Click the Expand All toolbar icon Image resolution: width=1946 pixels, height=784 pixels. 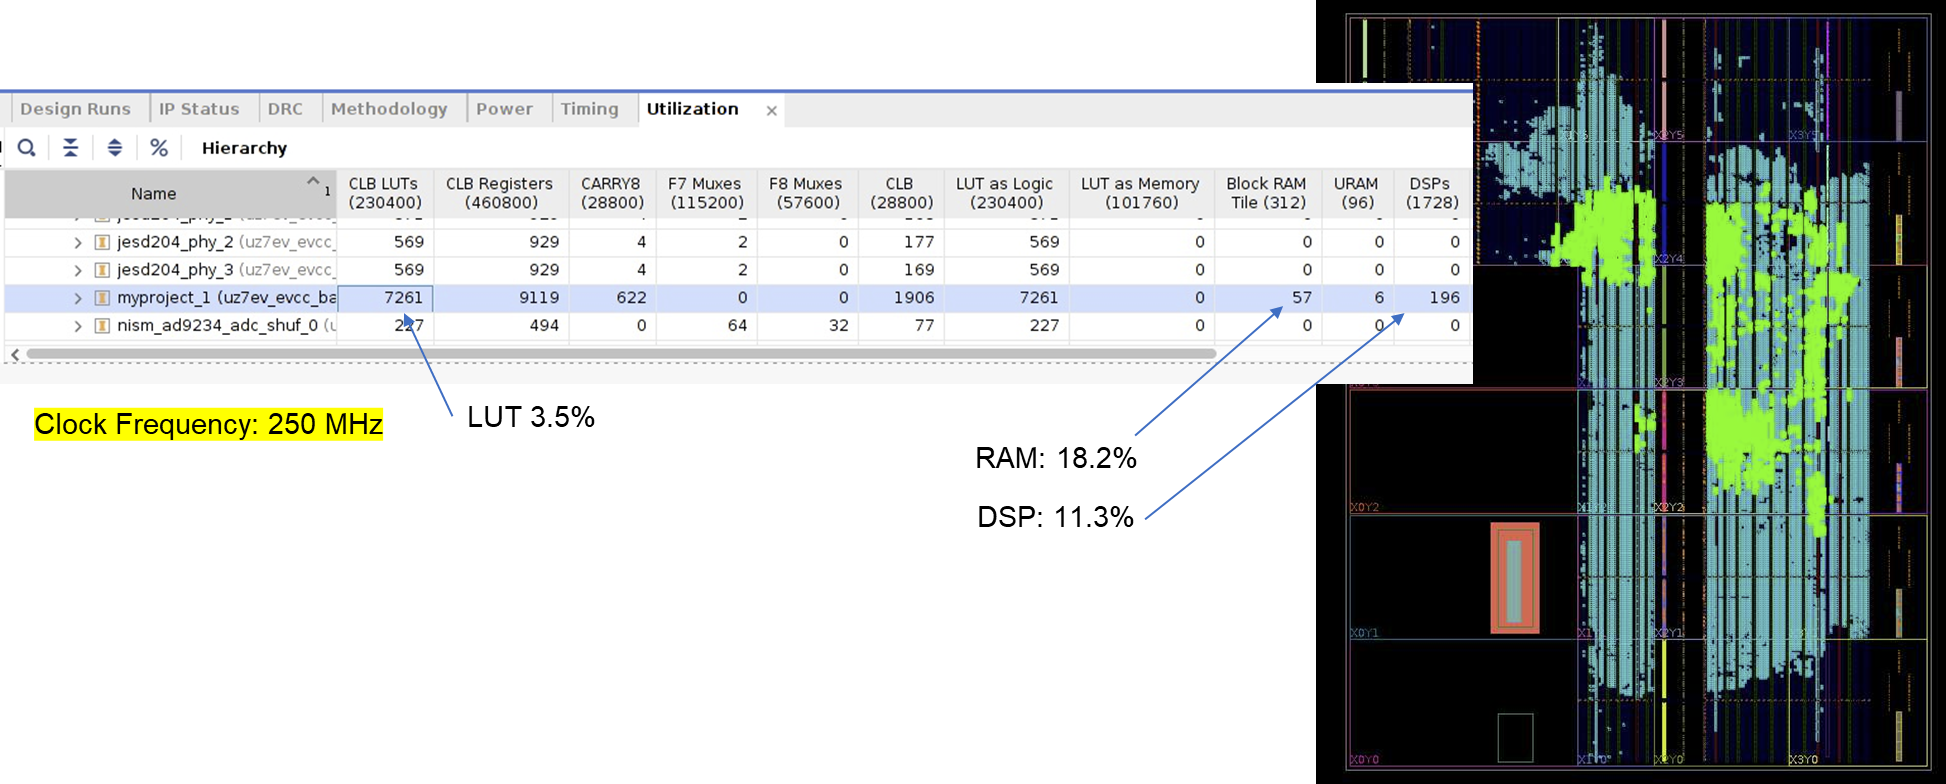tap(115, 148)
